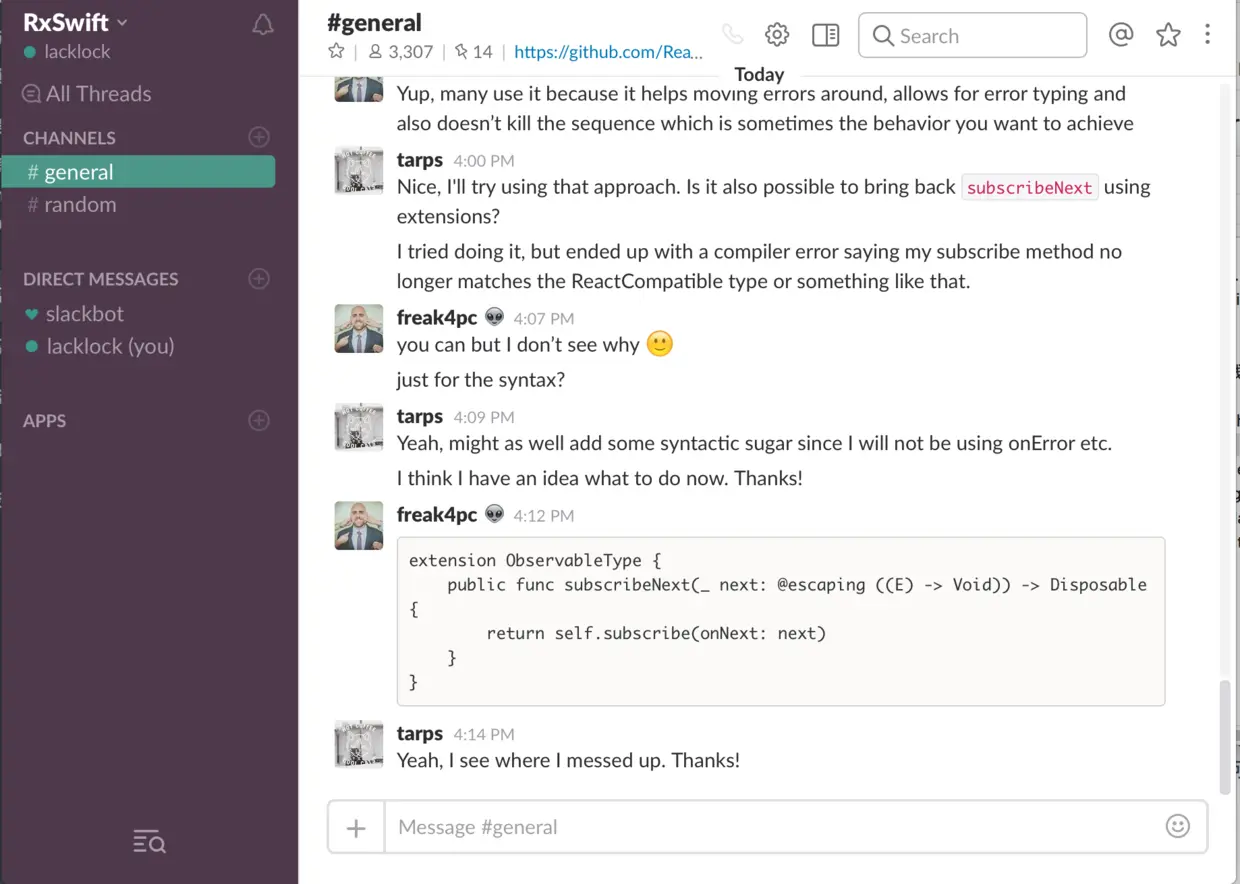1240x884 pixels.
Task: Add a new channel with plus icon
Action: click(259, 137)
